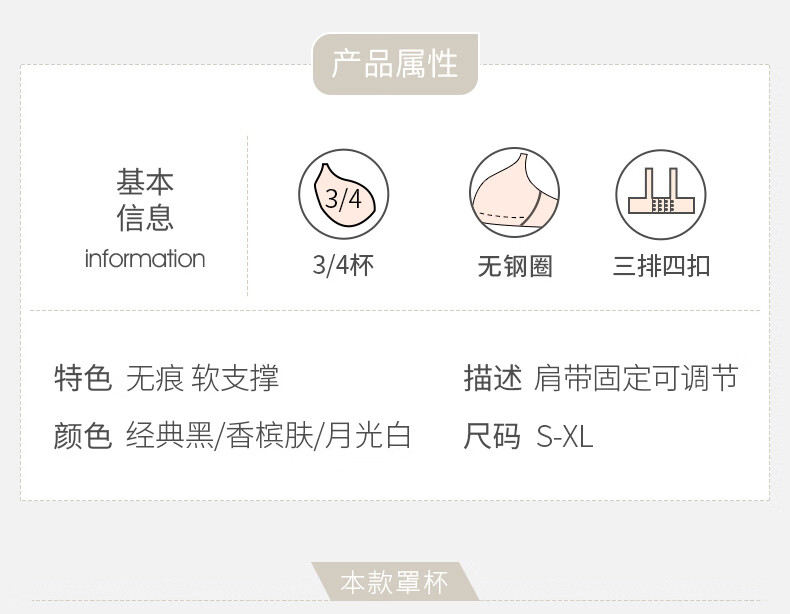Click the 3/4 cup circular icon
The height and width of the screenshot is (614, 790).
click(343, 194)
